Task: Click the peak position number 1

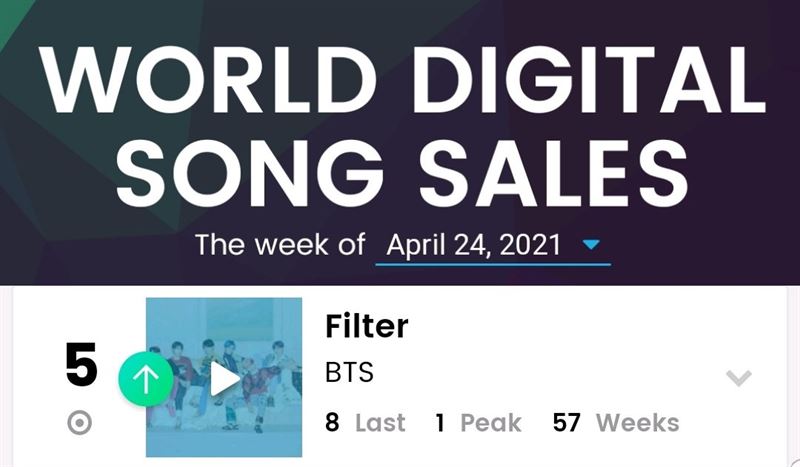Action: pos(440,423)
